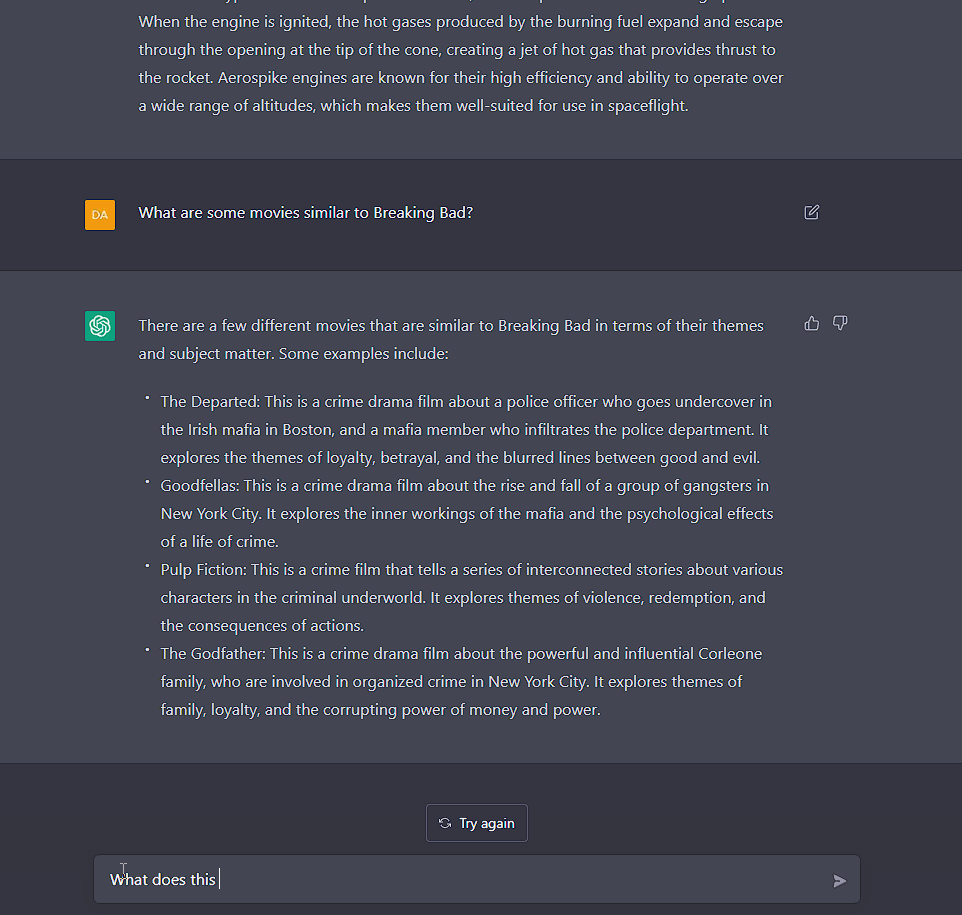Click the ChatGPT logo avatar
The image size is (962, 915).
point(100,325)
